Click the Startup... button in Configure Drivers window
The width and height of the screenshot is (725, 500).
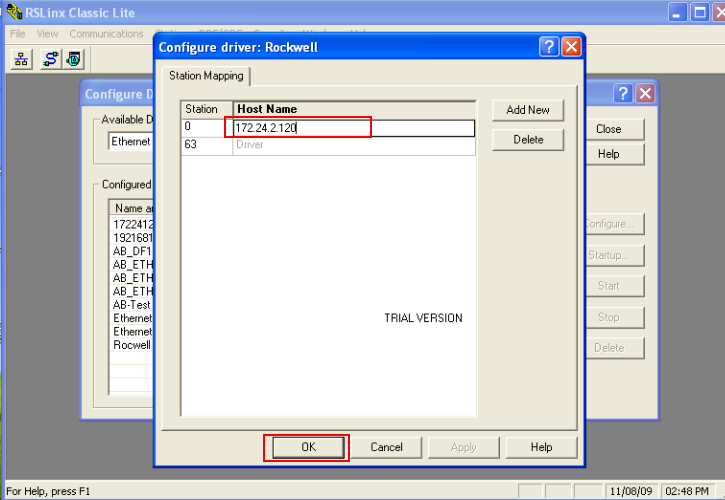(614, 255)
